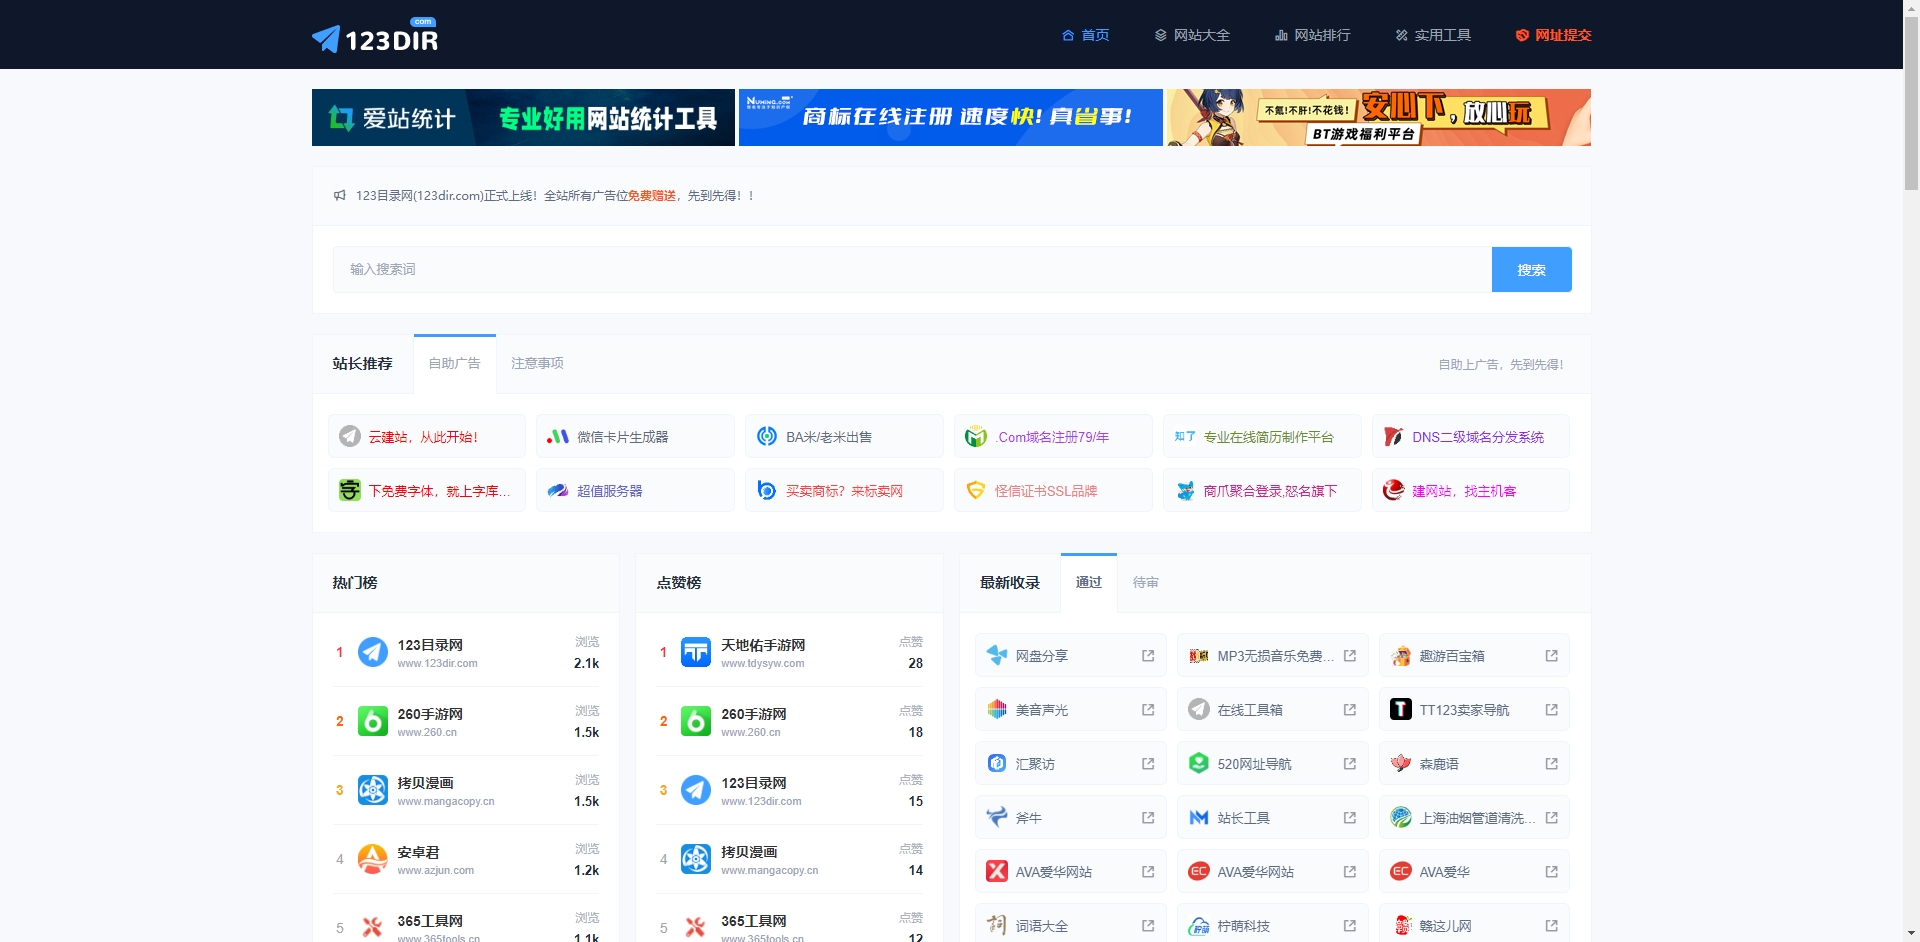Open the 柠萌科技 entry
The image size is (1920, 942).
[1272, 925]
